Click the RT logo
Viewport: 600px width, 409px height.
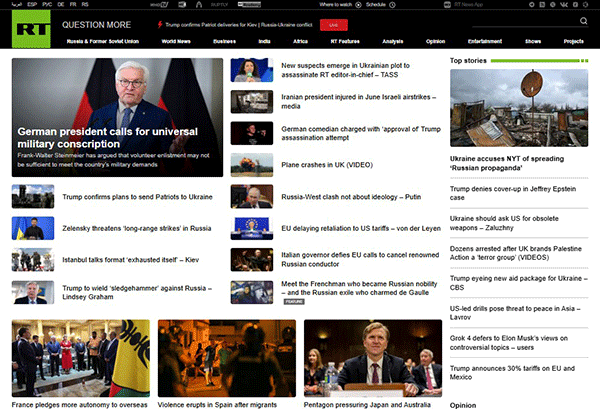(31, 29)
